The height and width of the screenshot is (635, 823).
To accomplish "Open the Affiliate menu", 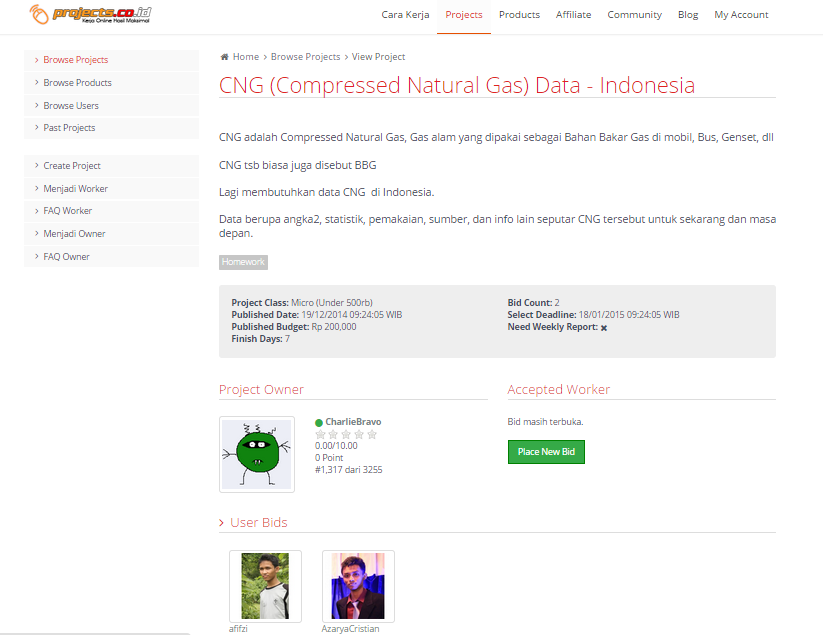I will tap(574, 15).
